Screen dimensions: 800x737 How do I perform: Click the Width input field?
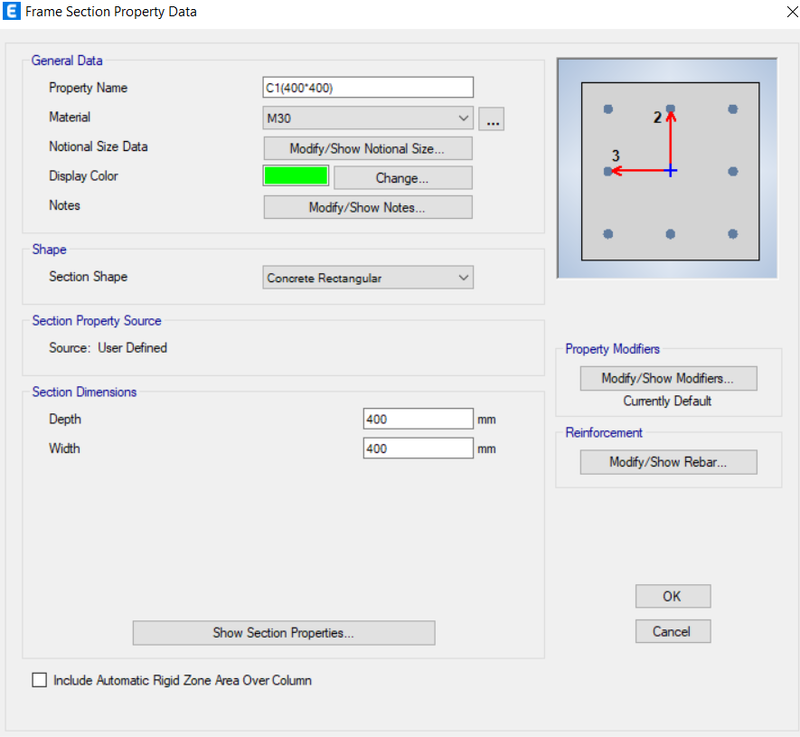pos(418,448)
